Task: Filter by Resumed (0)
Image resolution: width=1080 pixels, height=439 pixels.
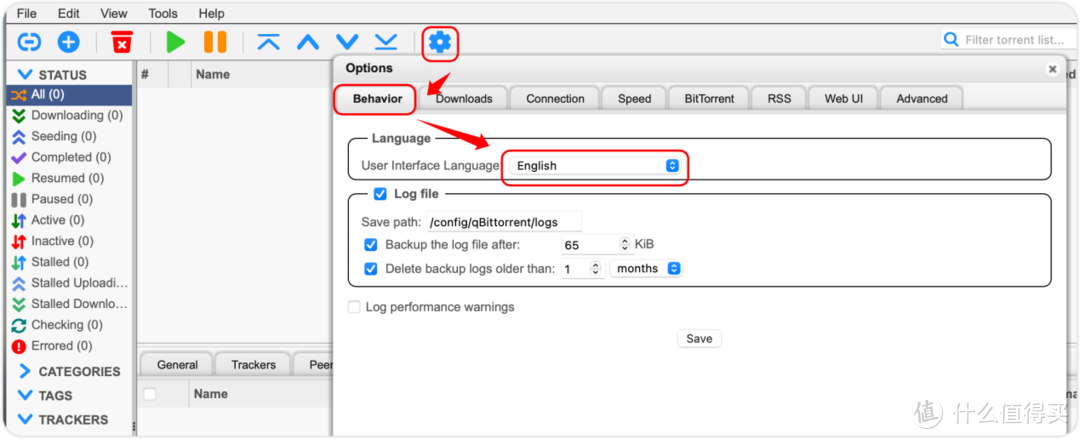Action: coord(69,178)
